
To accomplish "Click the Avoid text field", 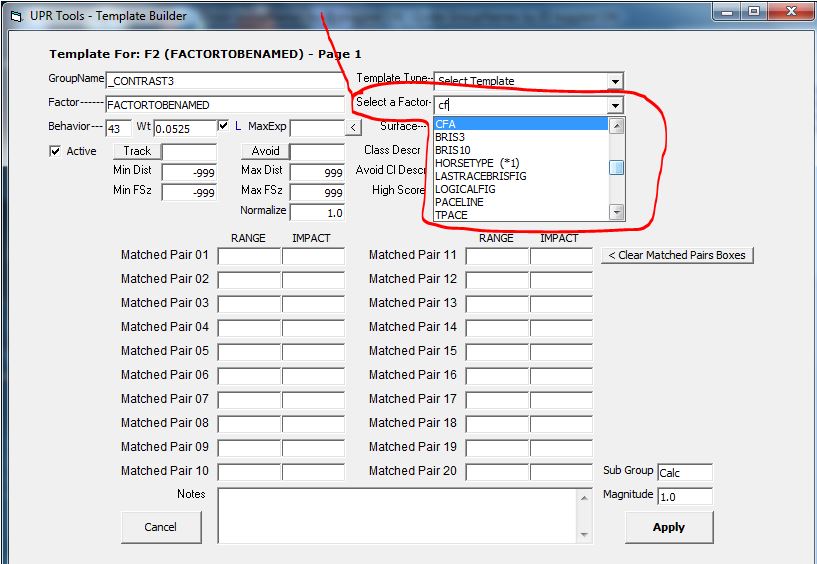I will pyautogui.click(x=317, y=152).
